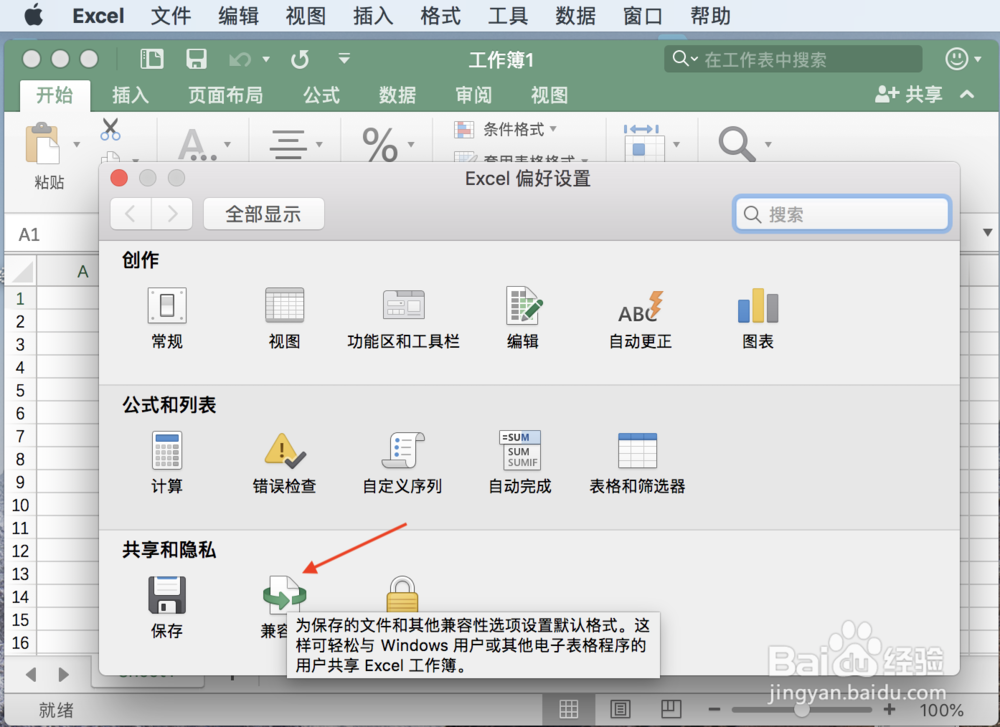Switch to the 插入 ribbon tab

coord(131,96)
